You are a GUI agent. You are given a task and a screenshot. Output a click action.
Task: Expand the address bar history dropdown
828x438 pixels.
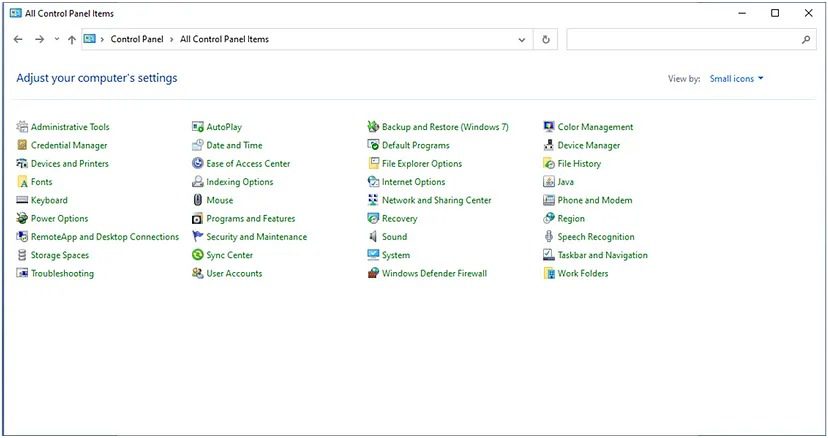522,40
